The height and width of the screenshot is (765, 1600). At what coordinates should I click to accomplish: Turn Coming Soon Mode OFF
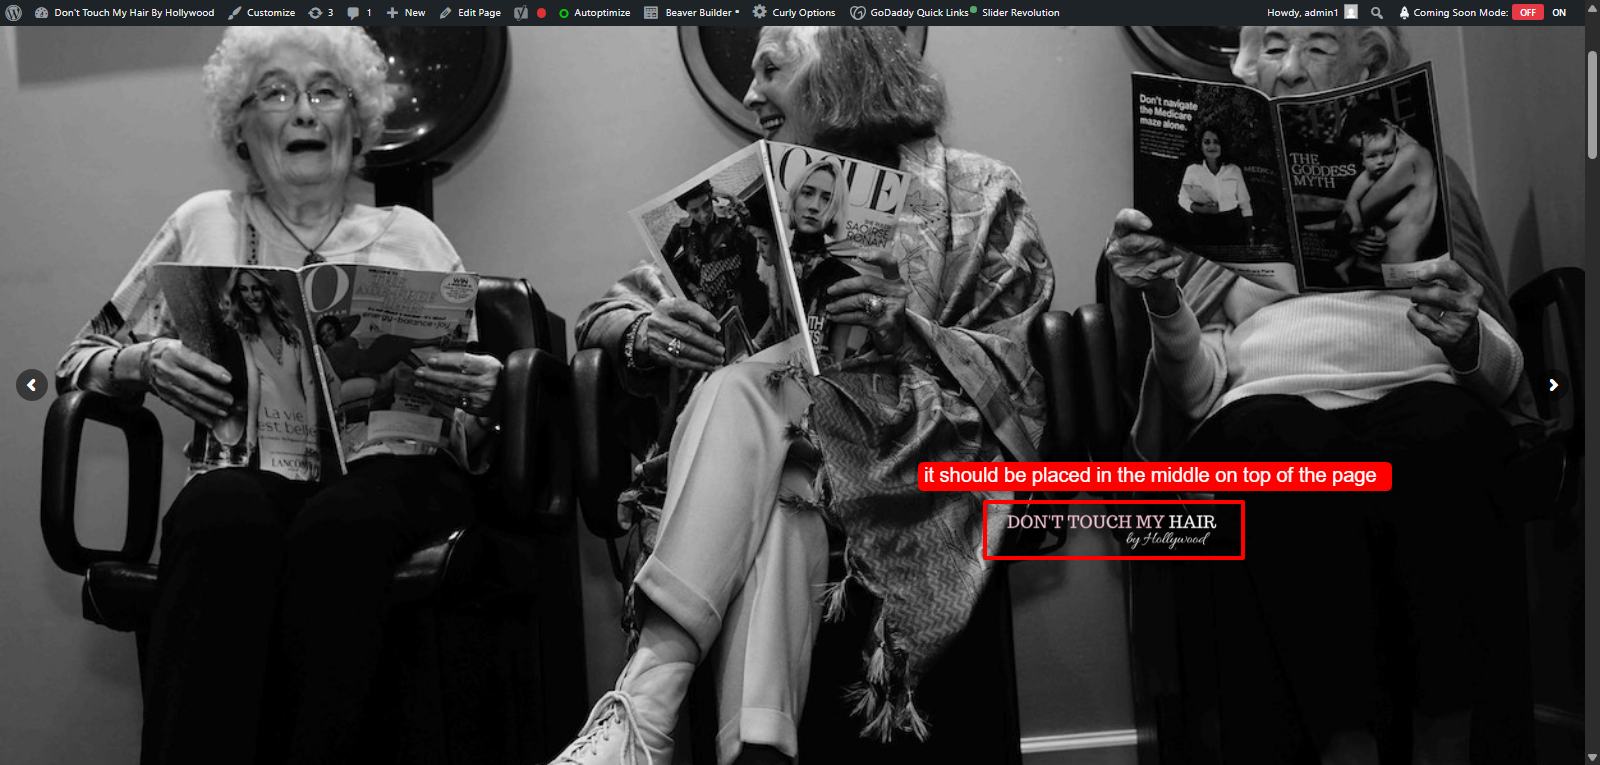click(1527, 13)
